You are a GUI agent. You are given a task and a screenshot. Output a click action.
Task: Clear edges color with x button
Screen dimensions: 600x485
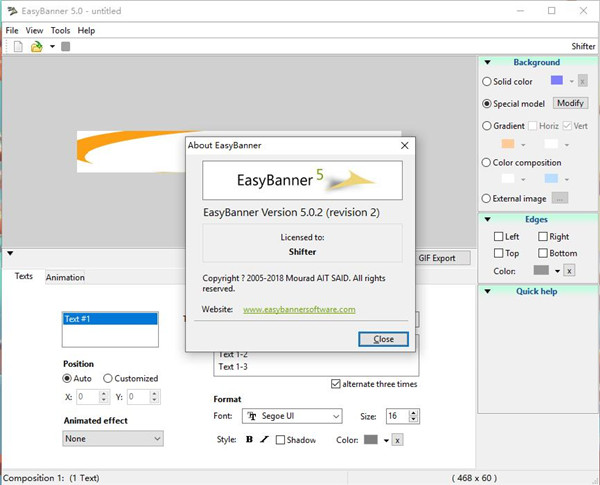pos(569,271)
